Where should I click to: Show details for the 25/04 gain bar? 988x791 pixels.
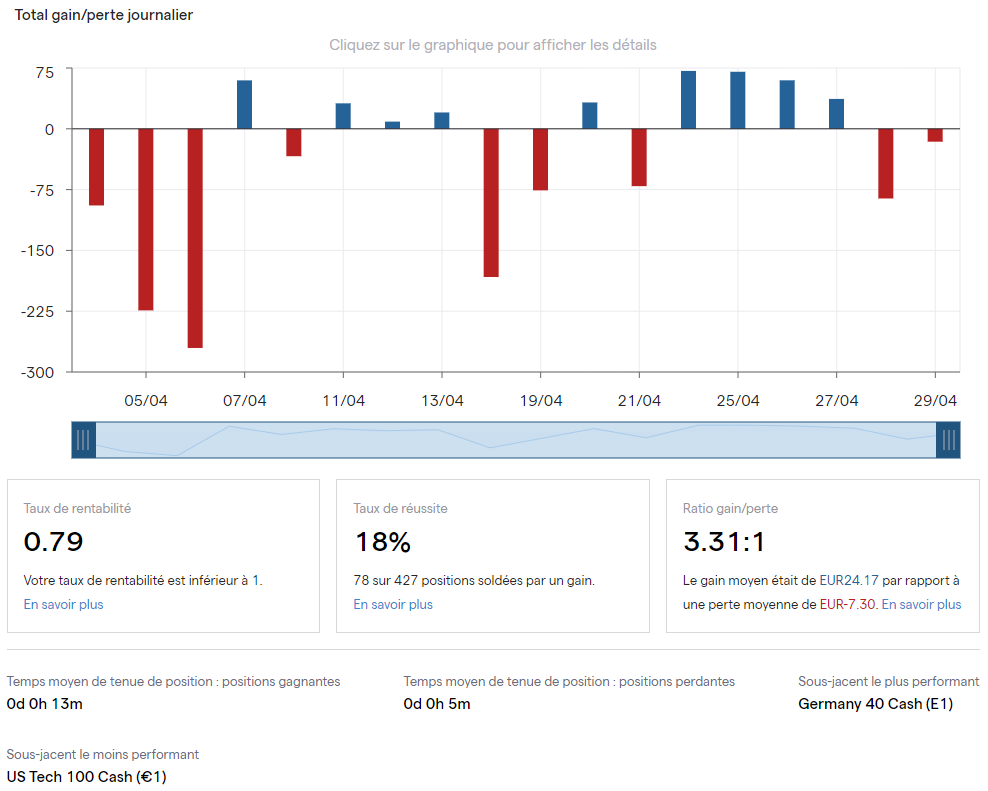[738, 100]
